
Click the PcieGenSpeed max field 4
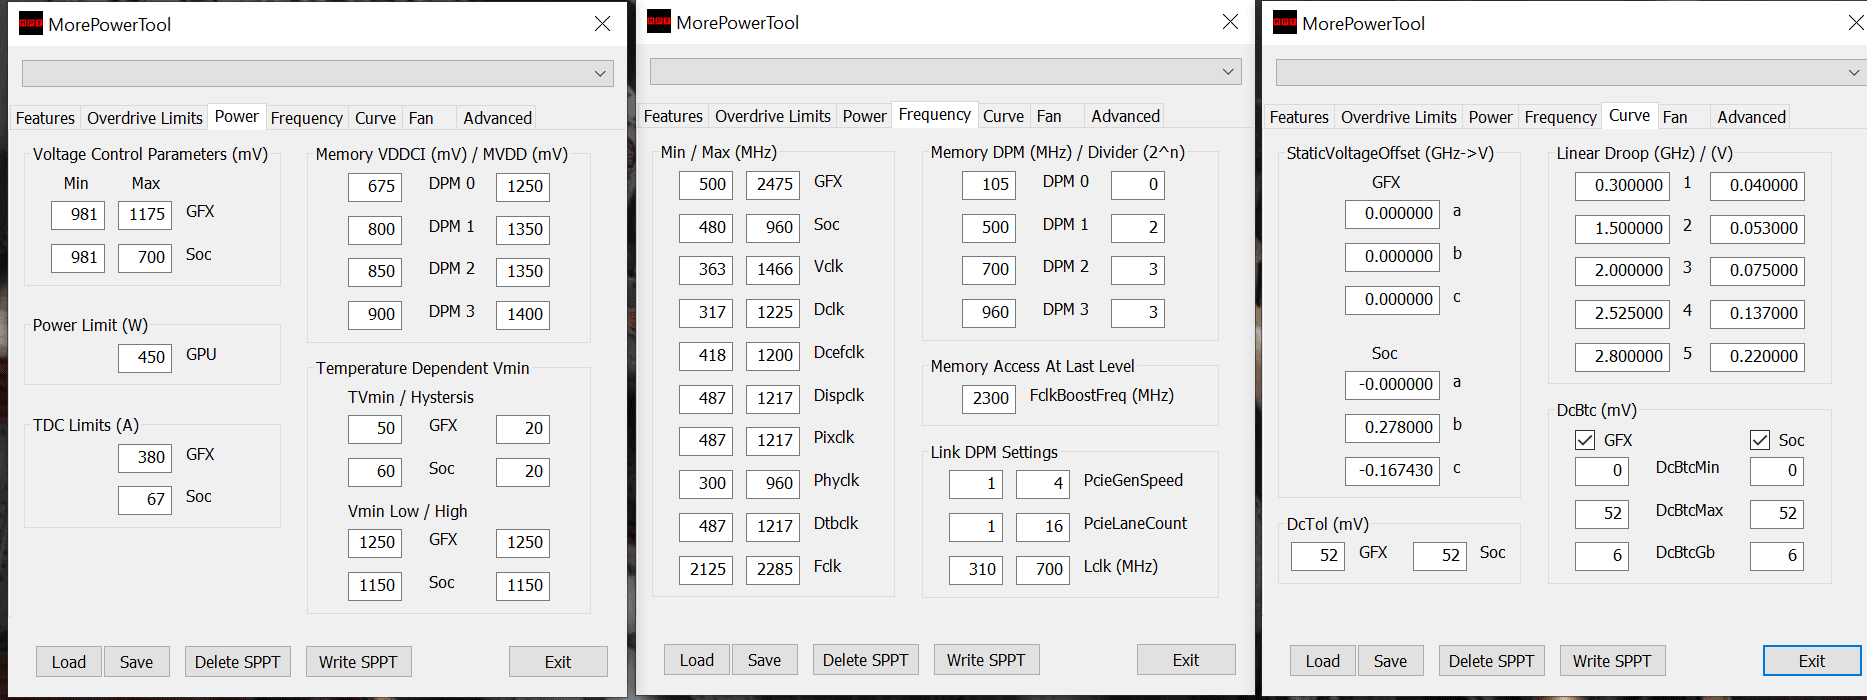pos(1043,483)
